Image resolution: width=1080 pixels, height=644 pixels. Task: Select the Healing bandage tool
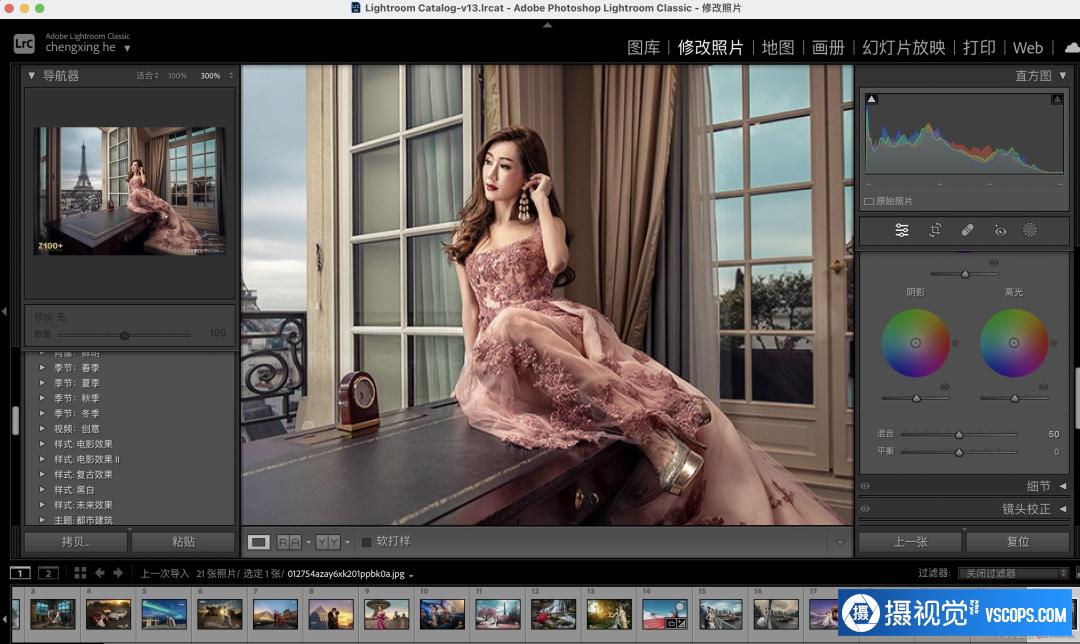(967, 231)
